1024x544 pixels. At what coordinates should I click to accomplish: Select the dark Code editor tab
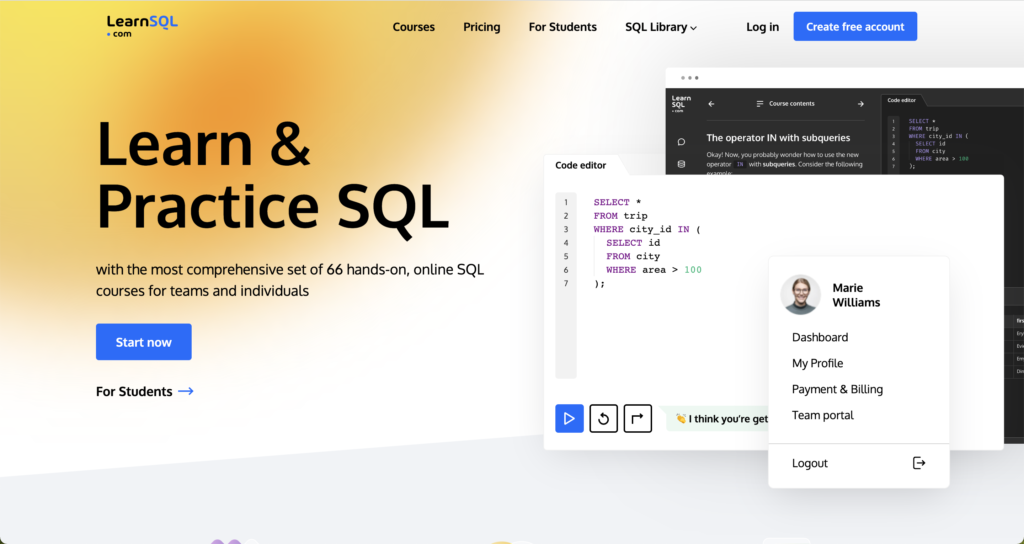click(901, 100)
